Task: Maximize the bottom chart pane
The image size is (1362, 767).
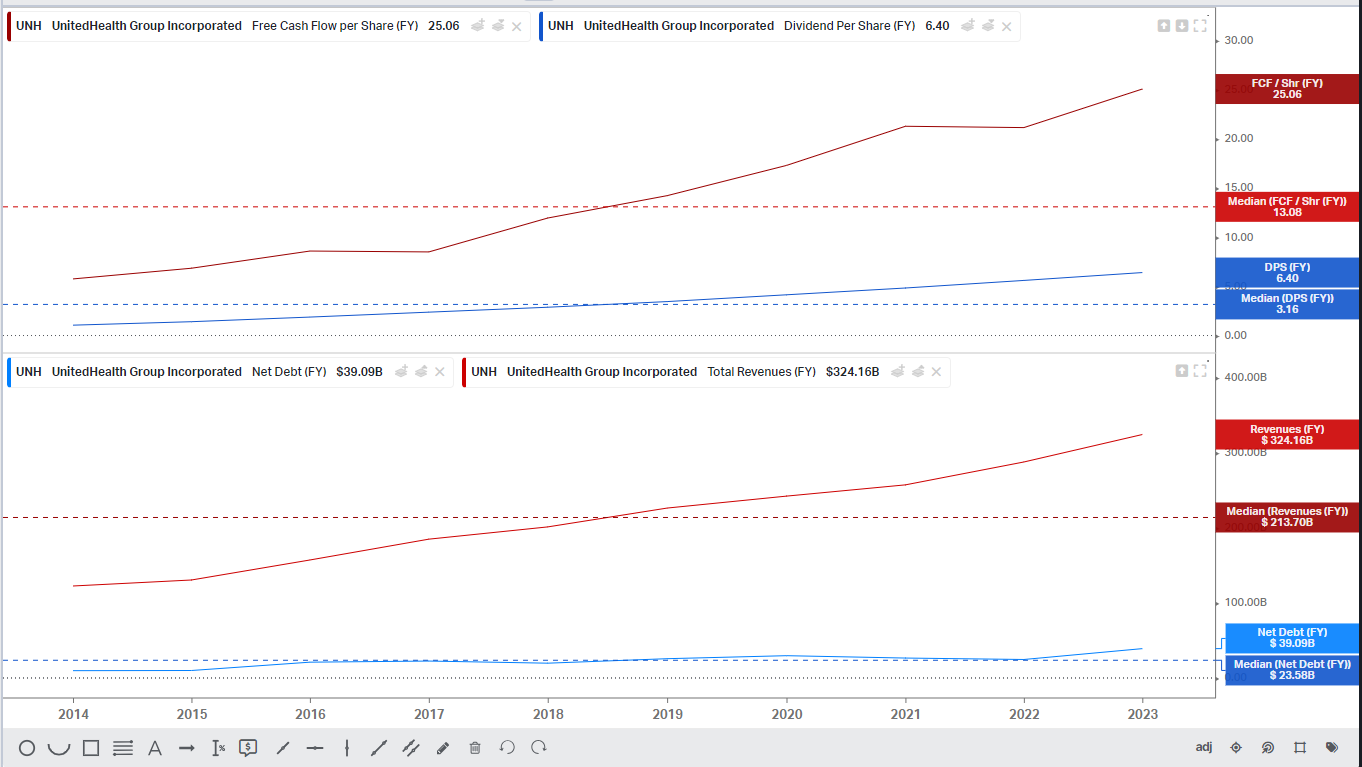Action: (1200, 371)
